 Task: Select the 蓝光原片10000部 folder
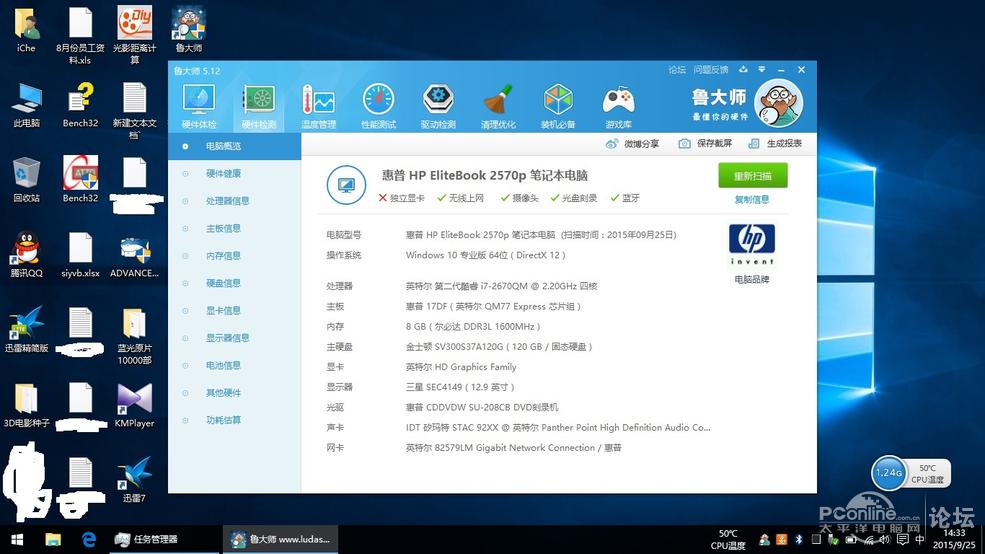[x=134, y=336]
